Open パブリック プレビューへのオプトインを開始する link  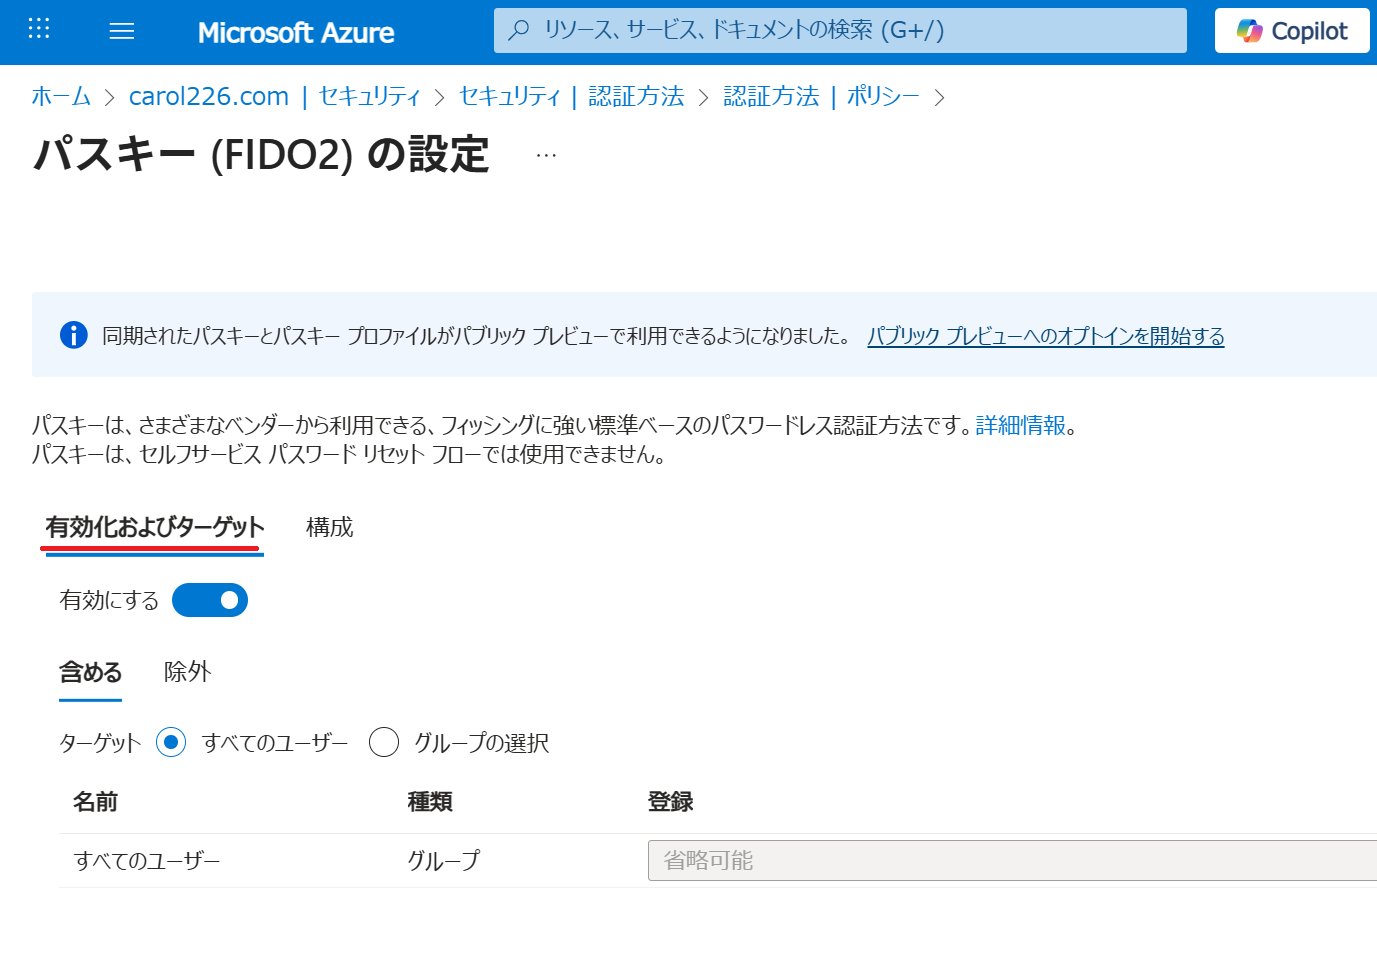[x=1045, y=336]
